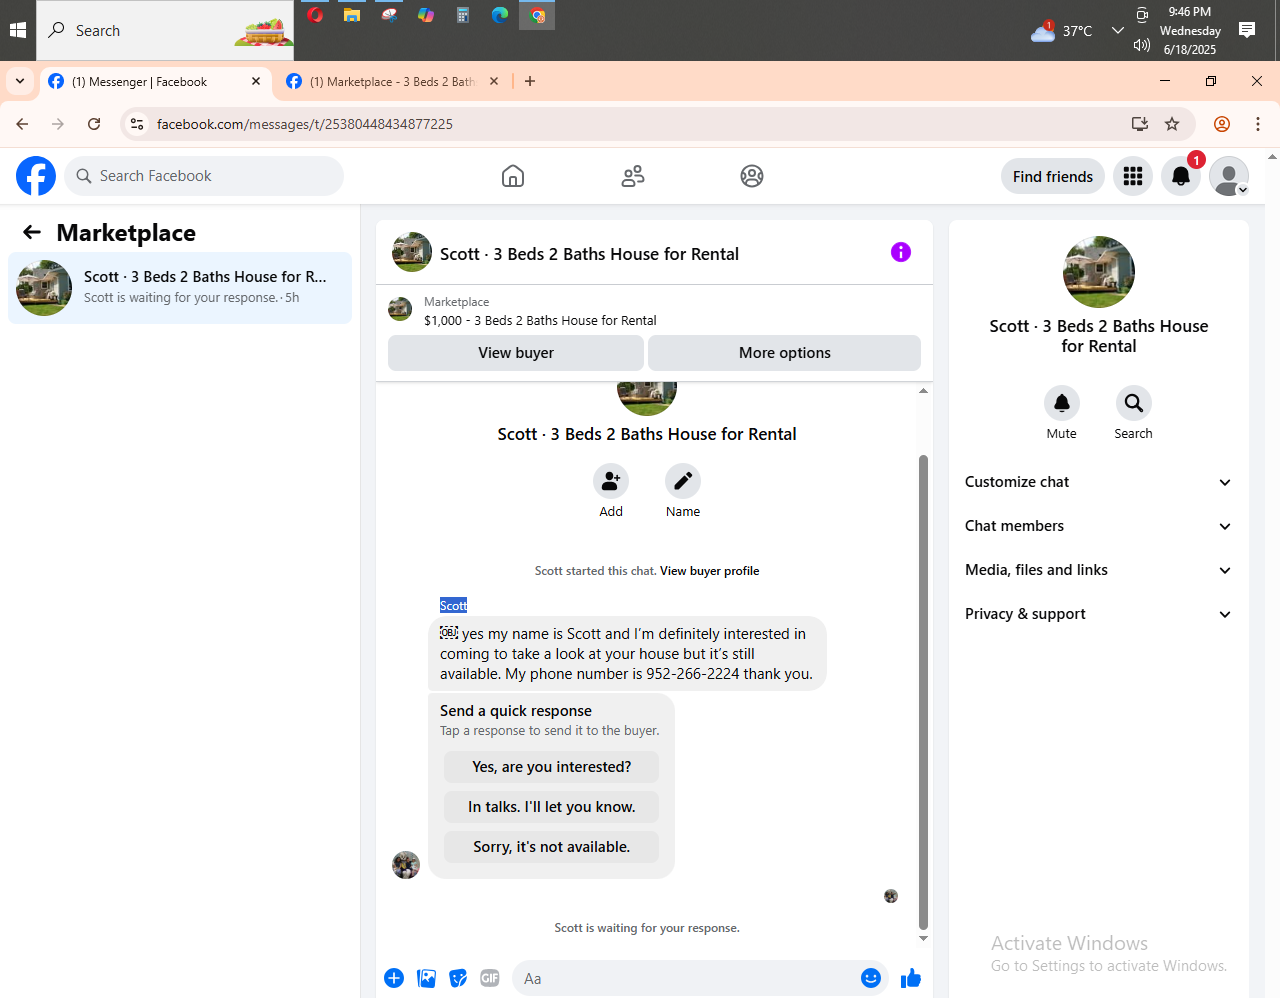Open the Facebook menu grid icon

coord(1133,176)
